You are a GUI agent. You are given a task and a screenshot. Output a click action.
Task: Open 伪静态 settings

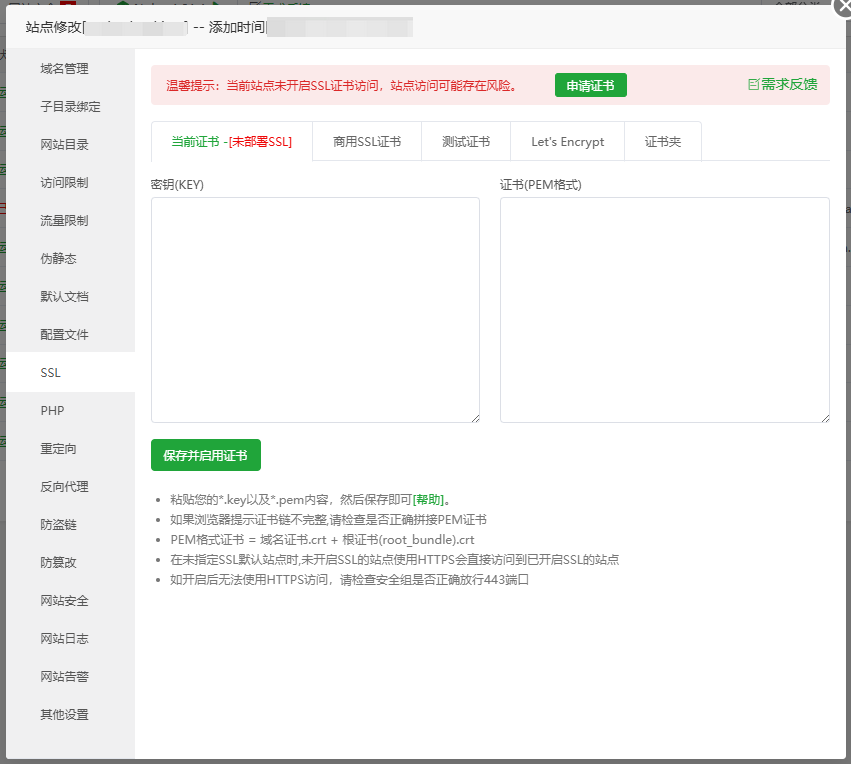pyautogui.click(x=62, y=258)
